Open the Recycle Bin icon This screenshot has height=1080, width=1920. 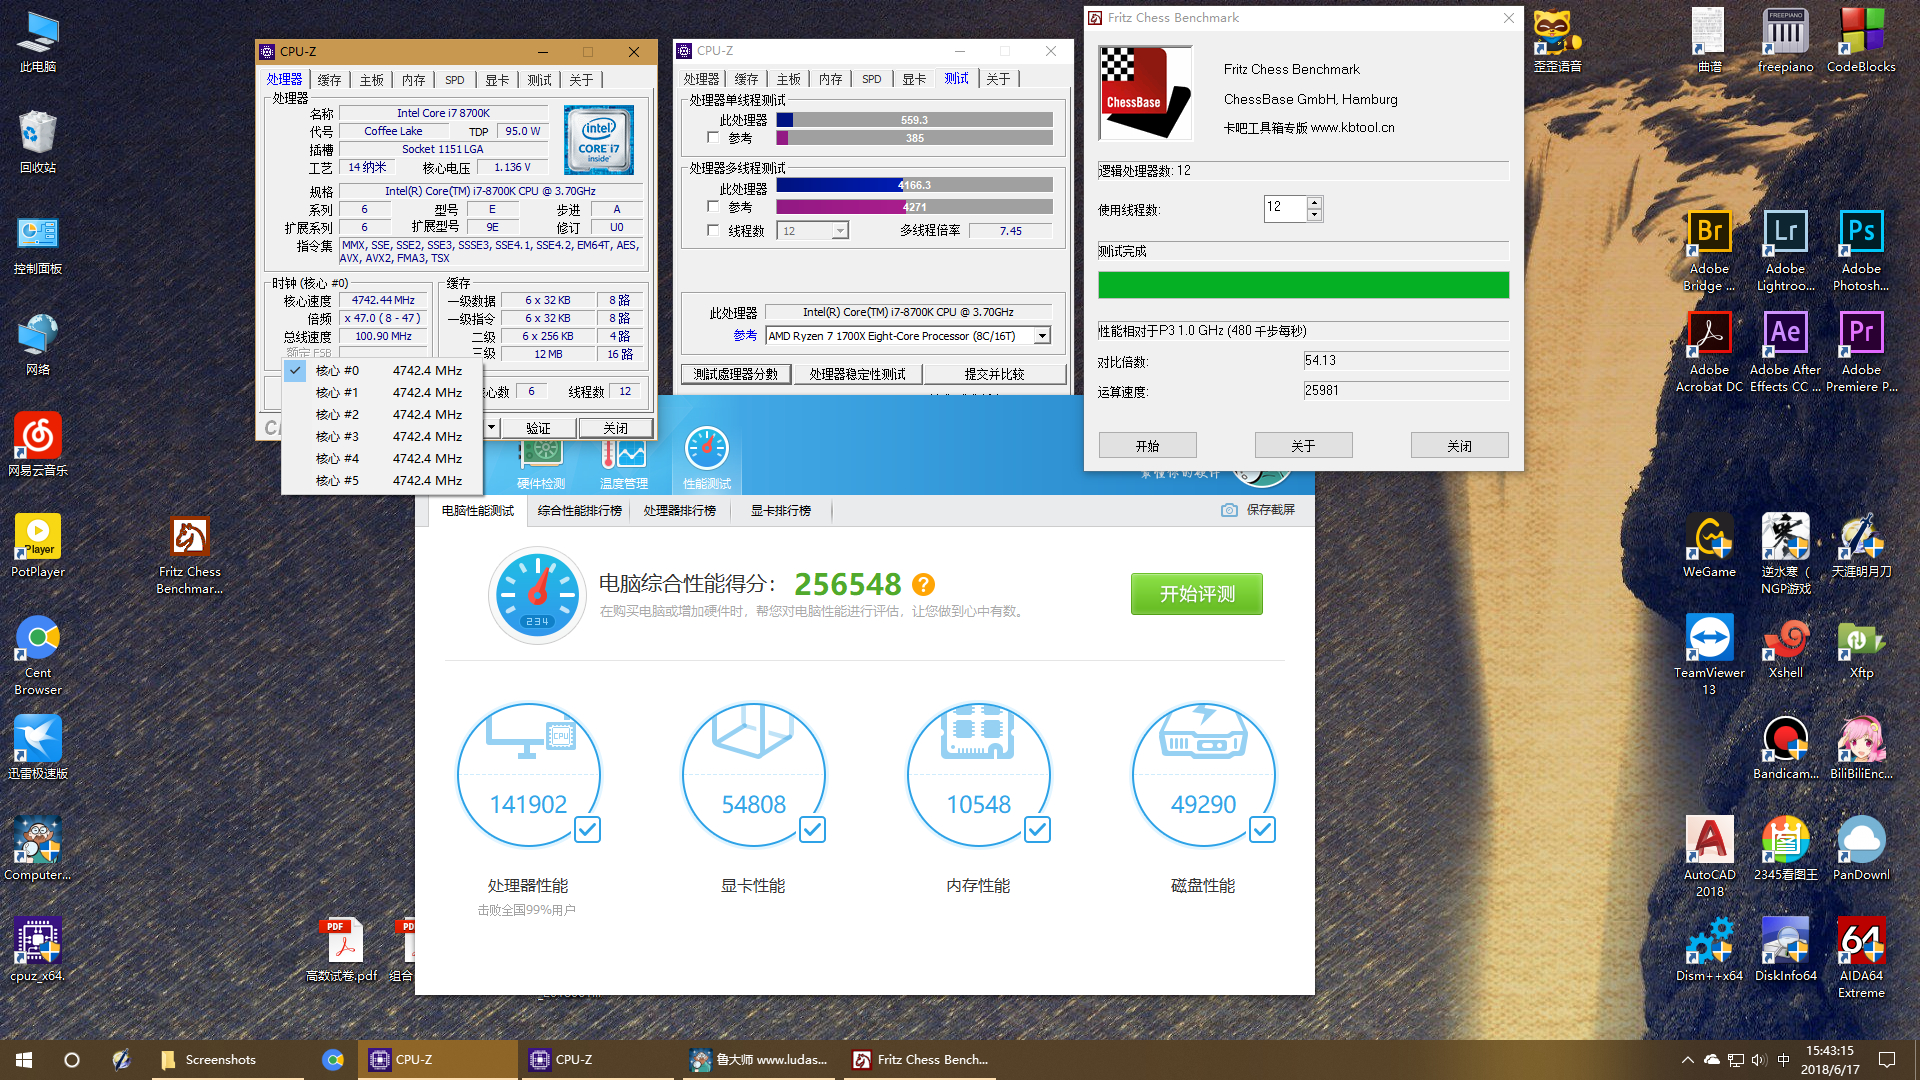pyautogui.click(x=38, y=143)
